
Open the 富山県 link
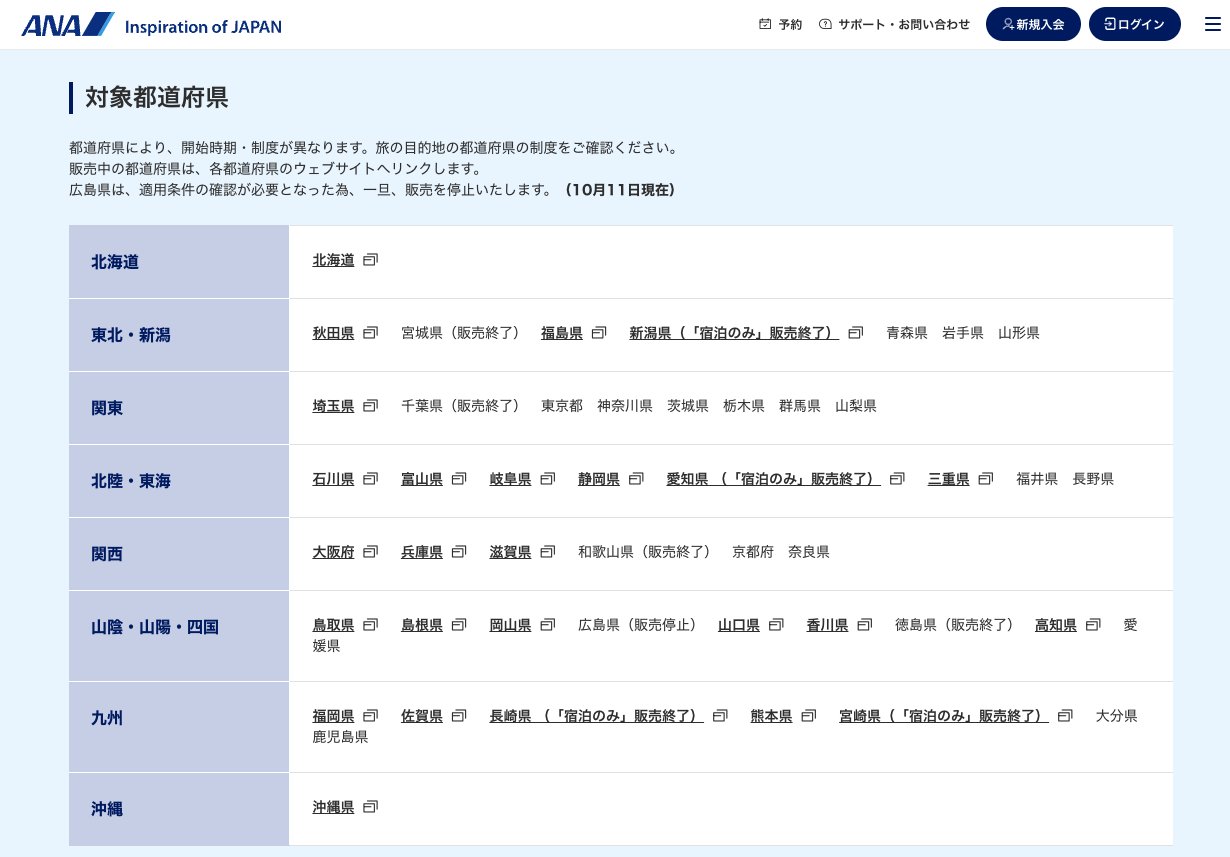(422, 479)
